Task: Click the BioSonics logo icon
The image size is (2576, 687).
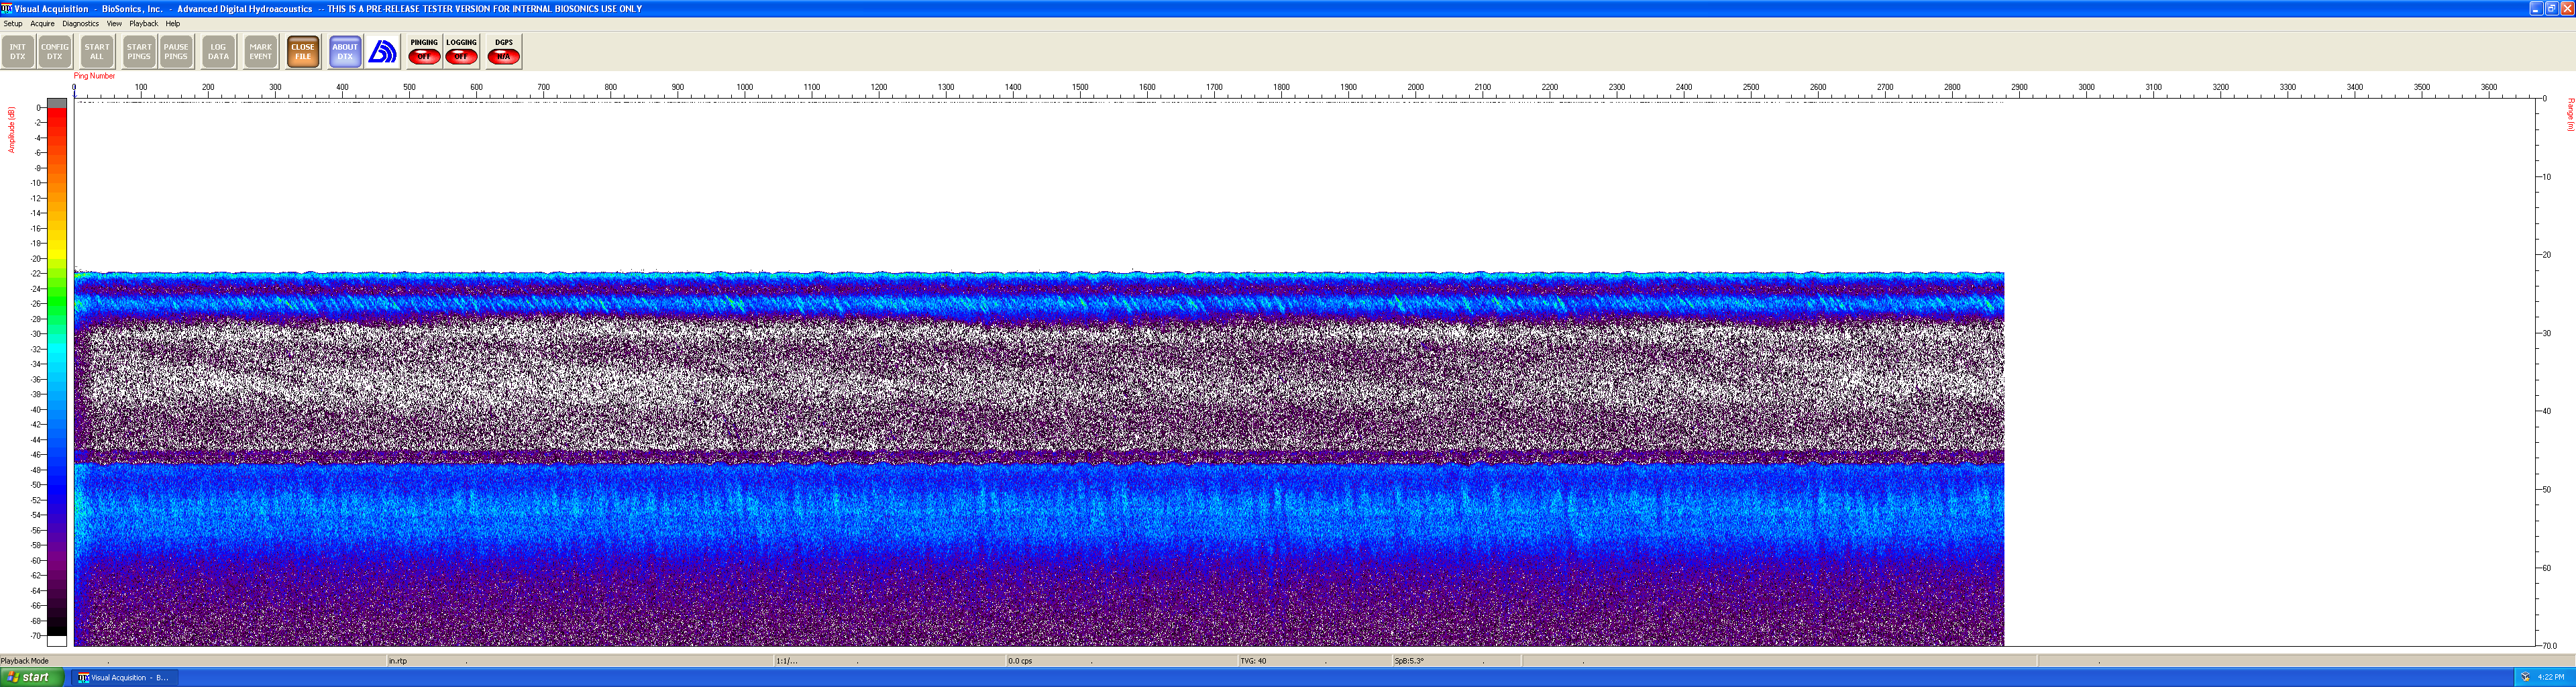Action: click(x=382, y=52)
